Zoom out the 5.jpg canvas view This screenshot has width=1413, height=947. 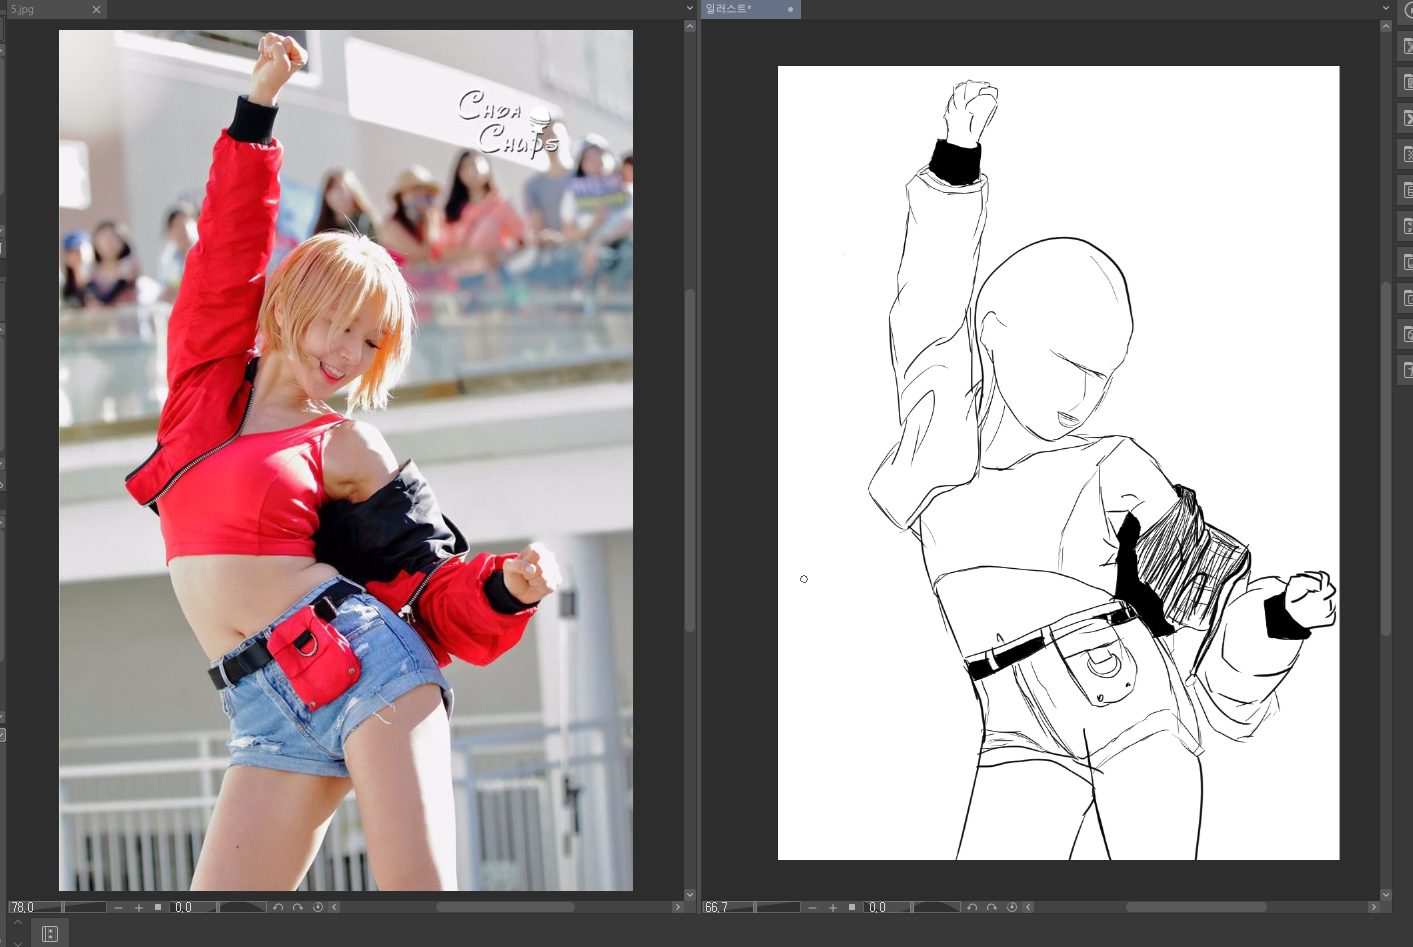(118, 907)
